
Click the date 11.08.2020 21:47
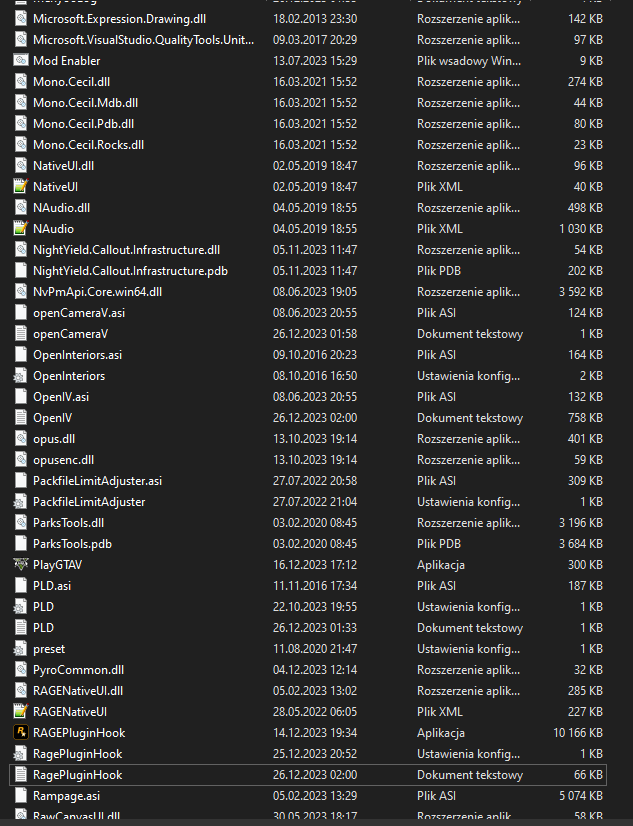(314, 648)
